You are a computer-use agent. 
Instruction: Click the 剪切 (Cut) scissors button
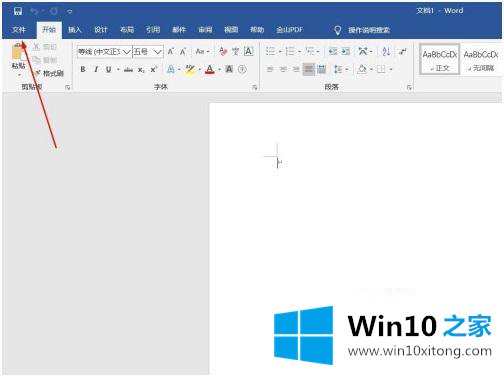click(45, 47)
